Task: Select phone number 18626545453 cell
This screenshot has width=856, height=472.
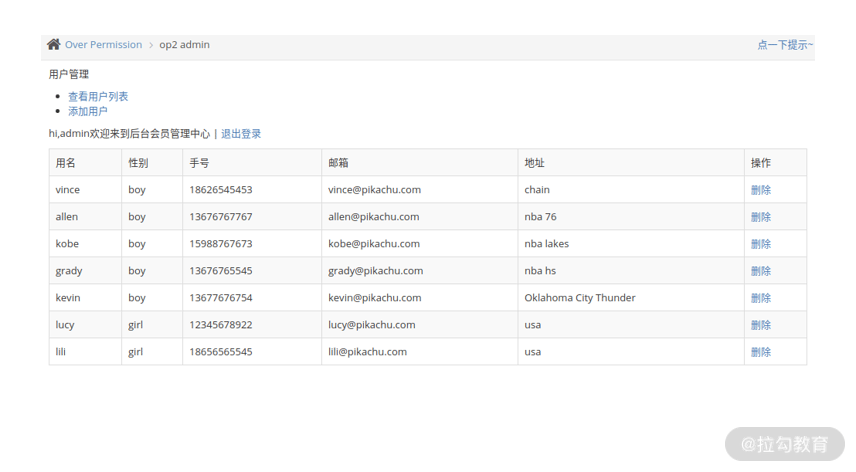Action: pos(252,189)
